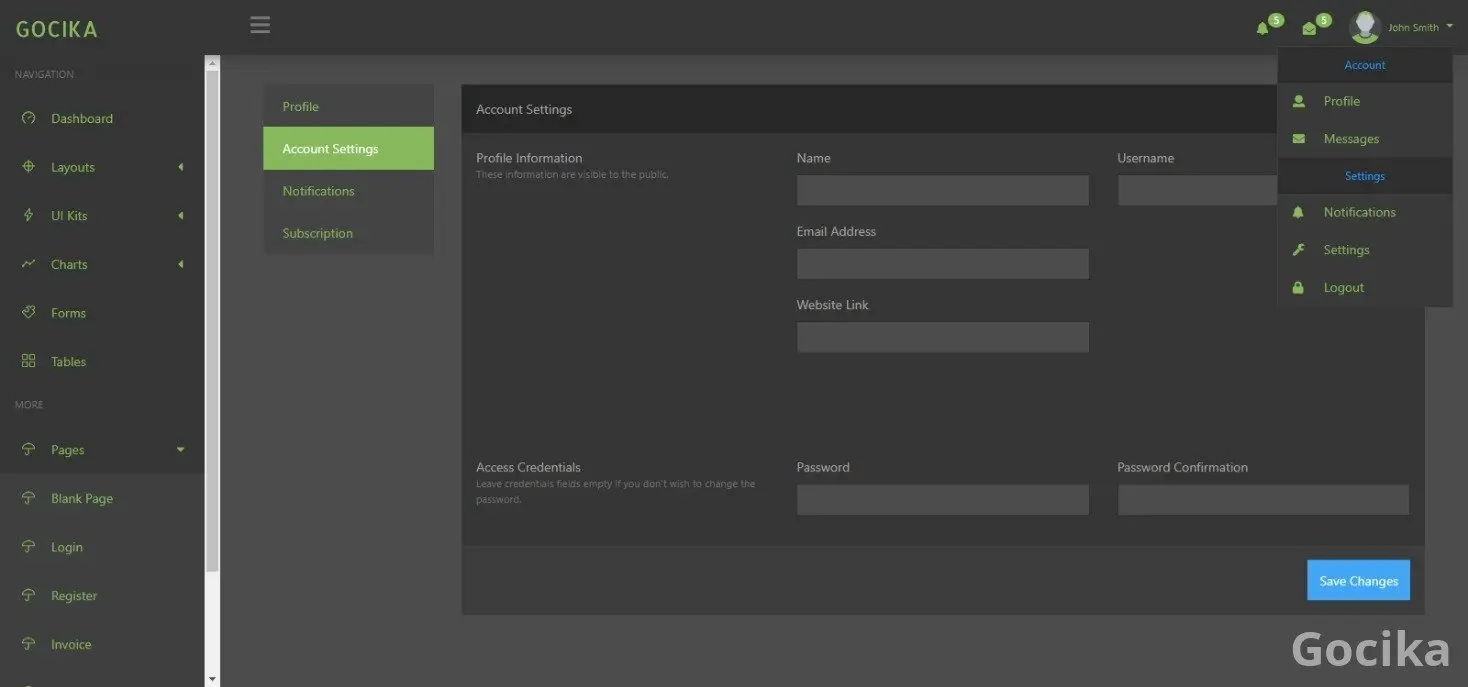Viewport: 1468px width, 687px height.
Task: Select Messages in the account dropdown
Action: click(1351, 139)
